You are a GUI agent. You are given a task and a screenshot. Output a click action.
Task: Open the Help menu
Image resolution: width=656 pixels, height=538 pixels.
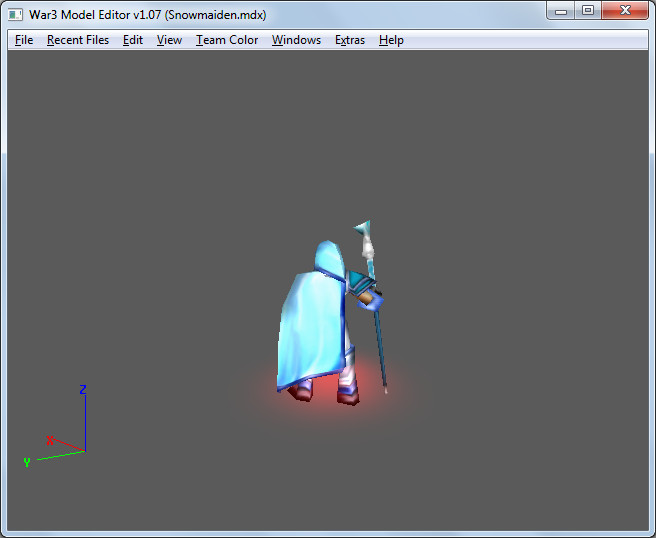391,40
